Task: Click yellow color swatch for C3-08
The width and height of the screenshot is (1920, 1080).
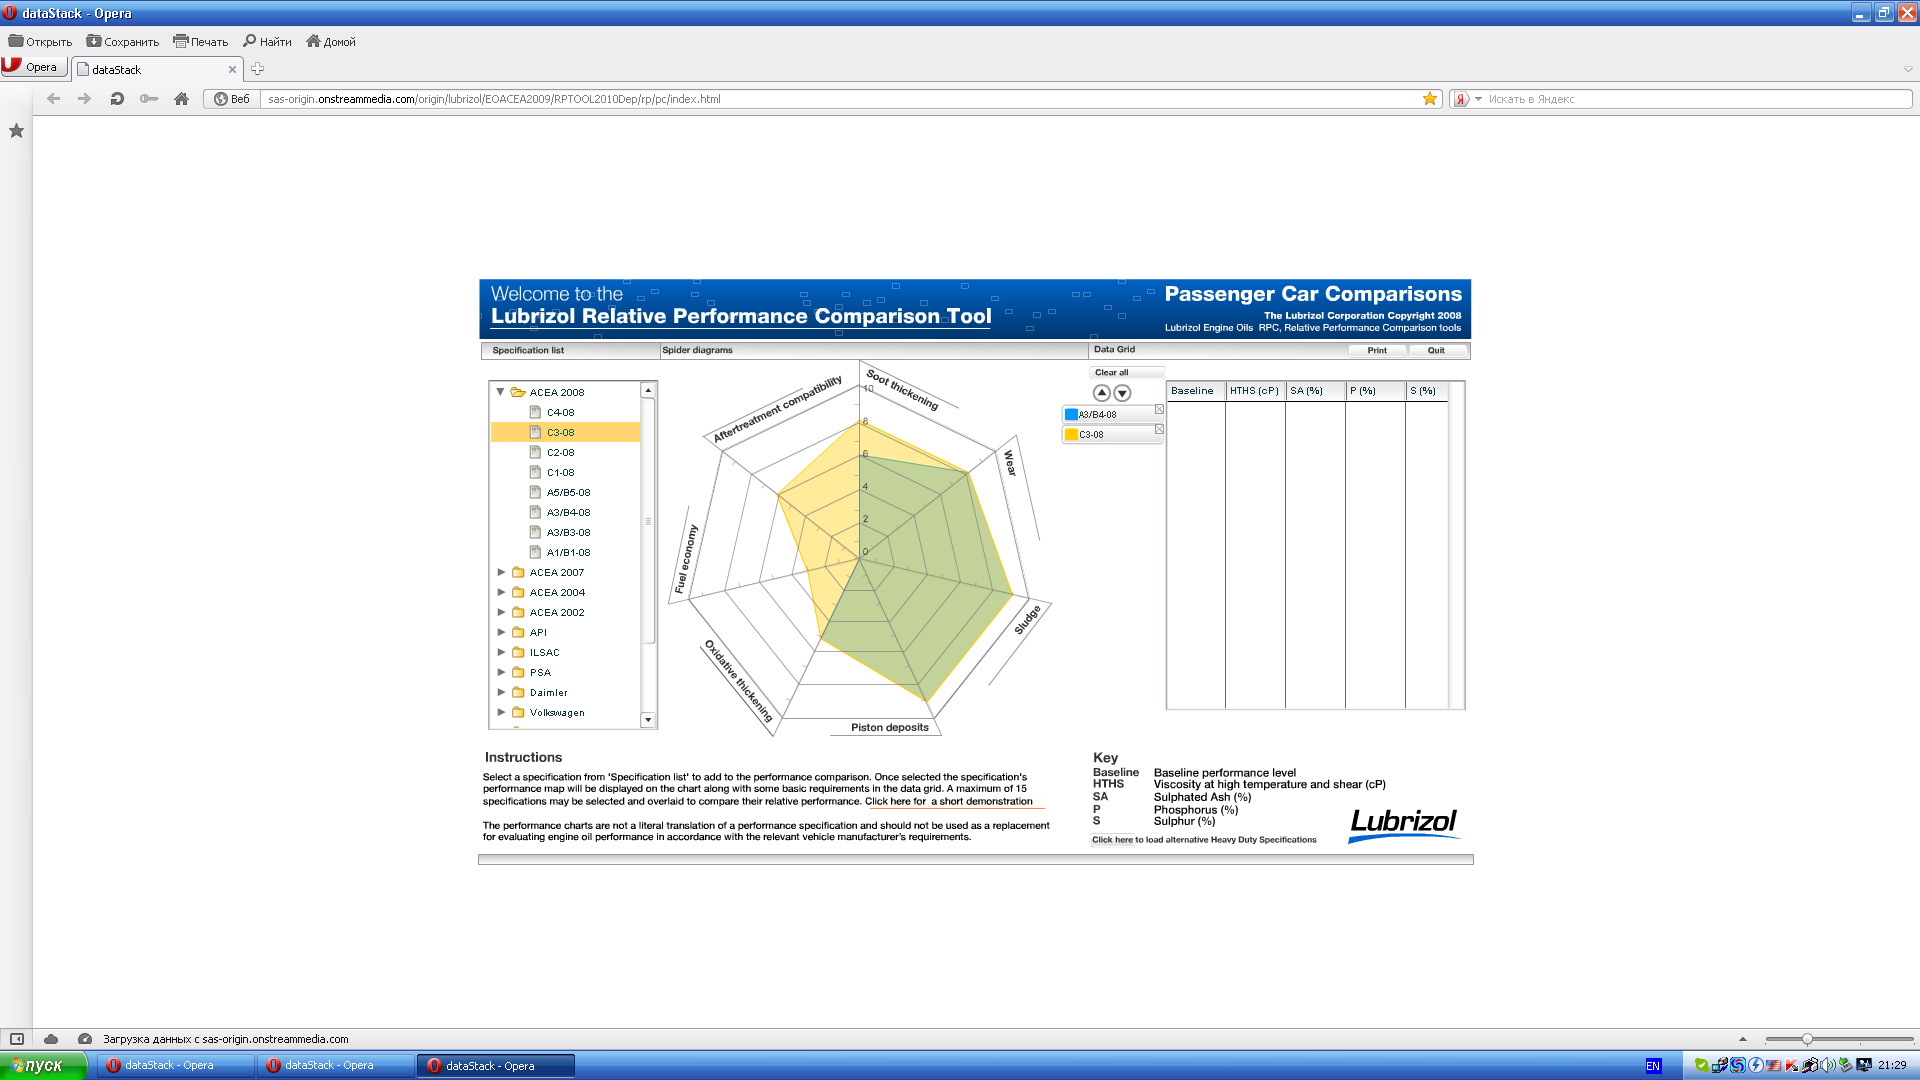Action: 1071,434
